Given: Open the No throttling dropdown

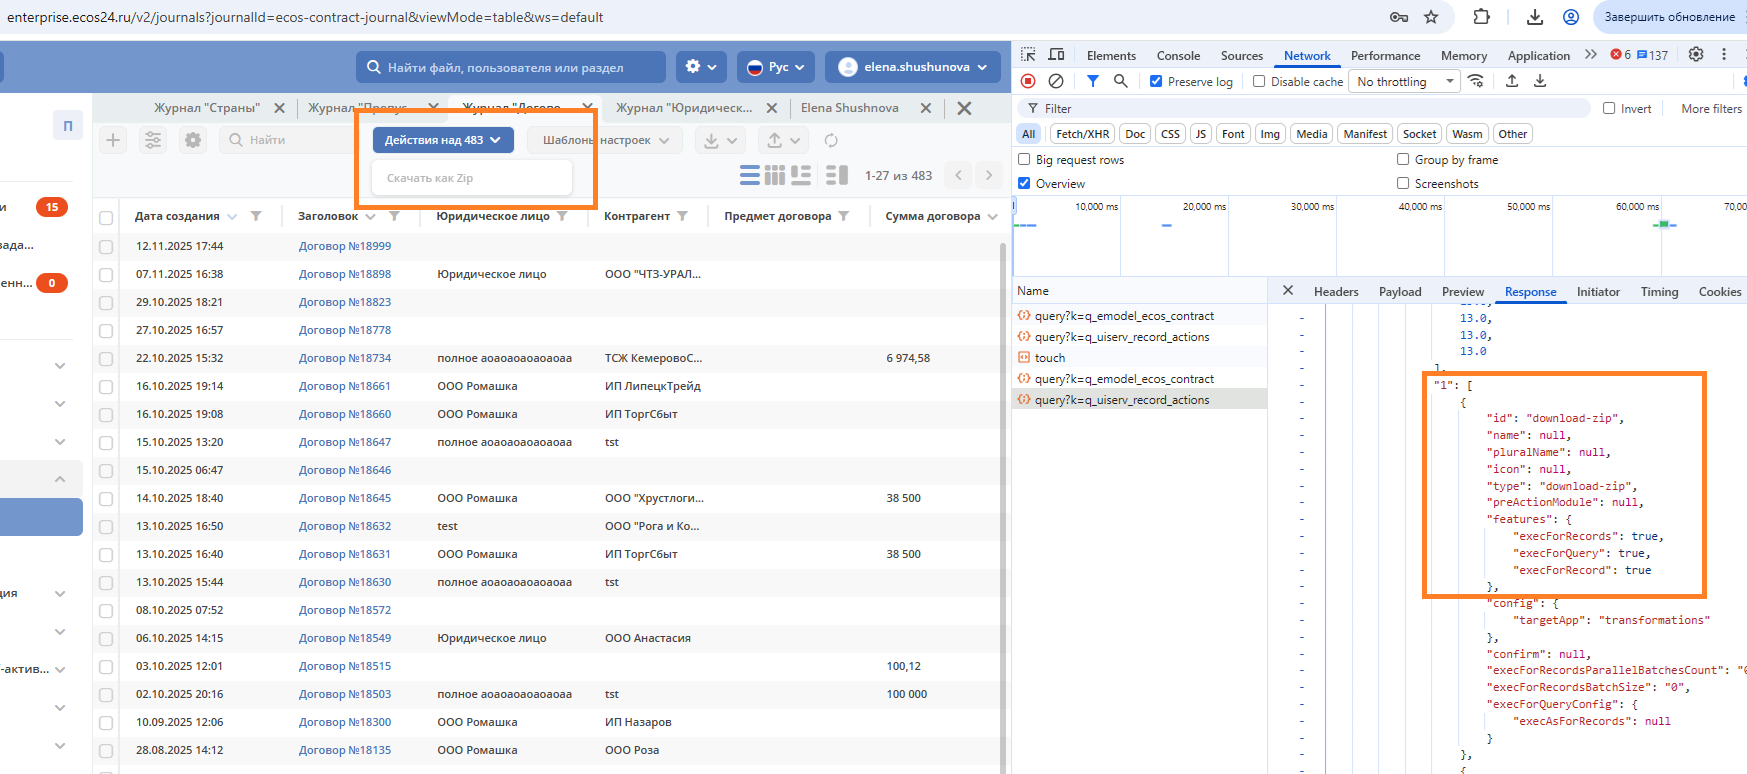Looking at the screenshot, I should (1404, 82).
